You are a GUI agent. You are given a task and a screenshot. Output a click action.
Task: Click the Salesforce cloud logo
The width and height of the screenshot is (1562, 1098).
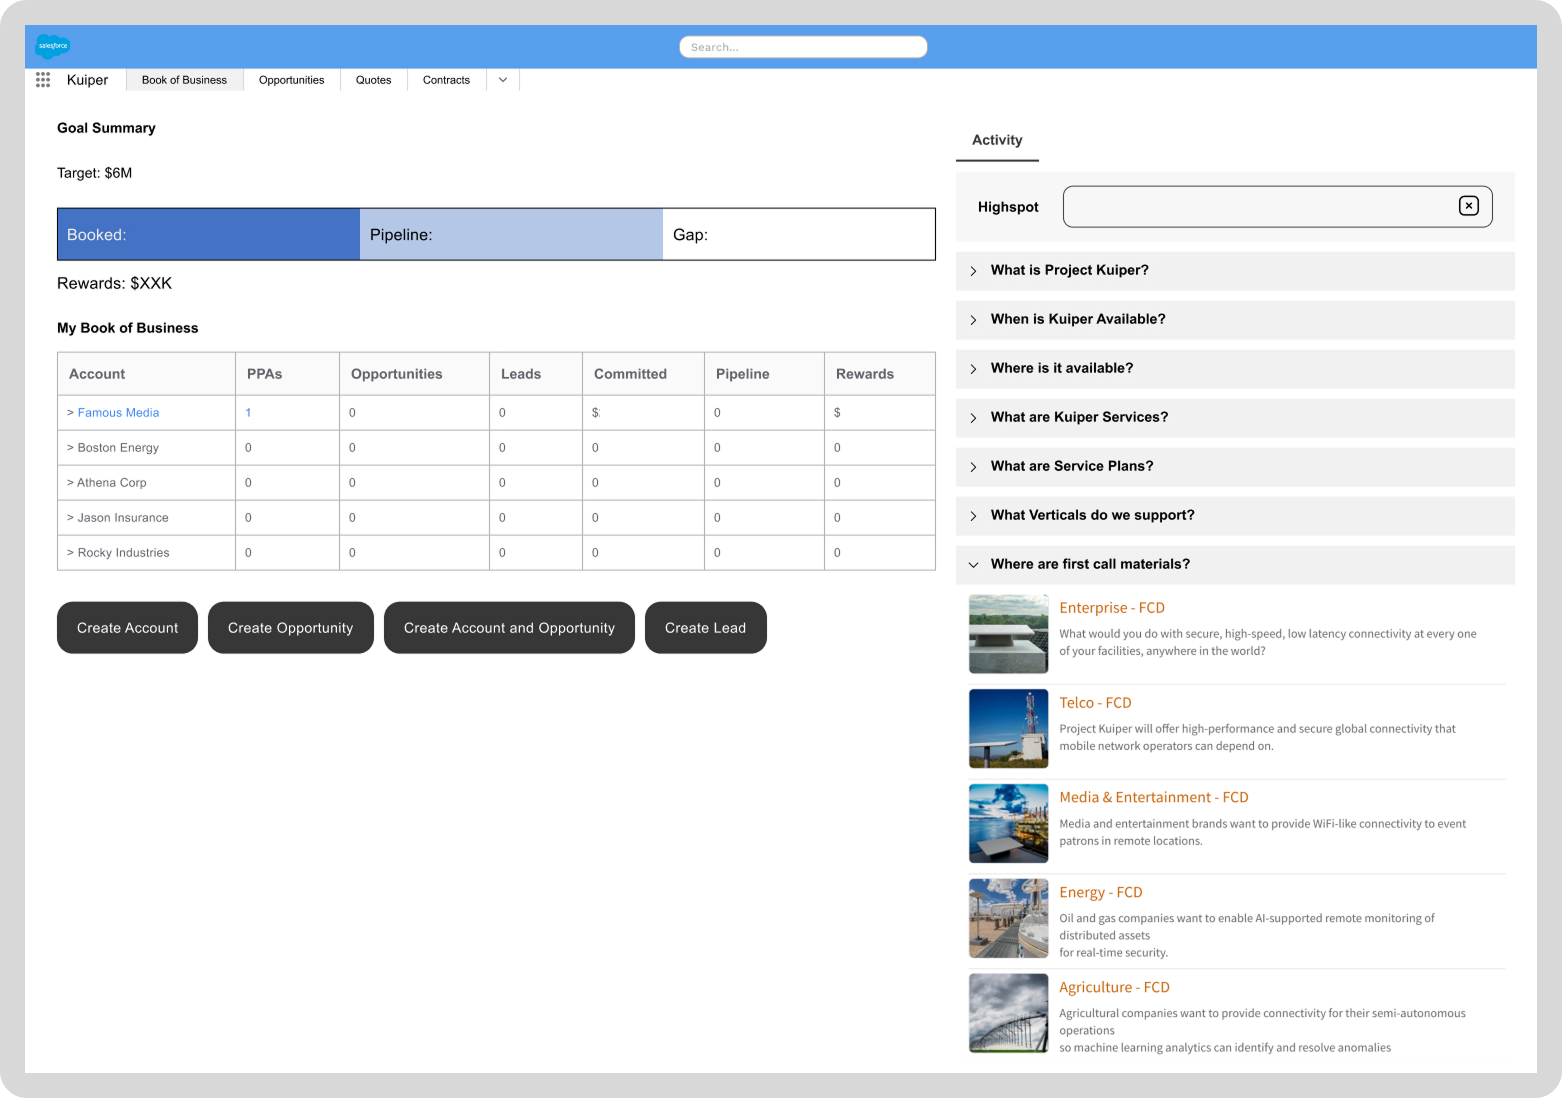coord(52,46)
